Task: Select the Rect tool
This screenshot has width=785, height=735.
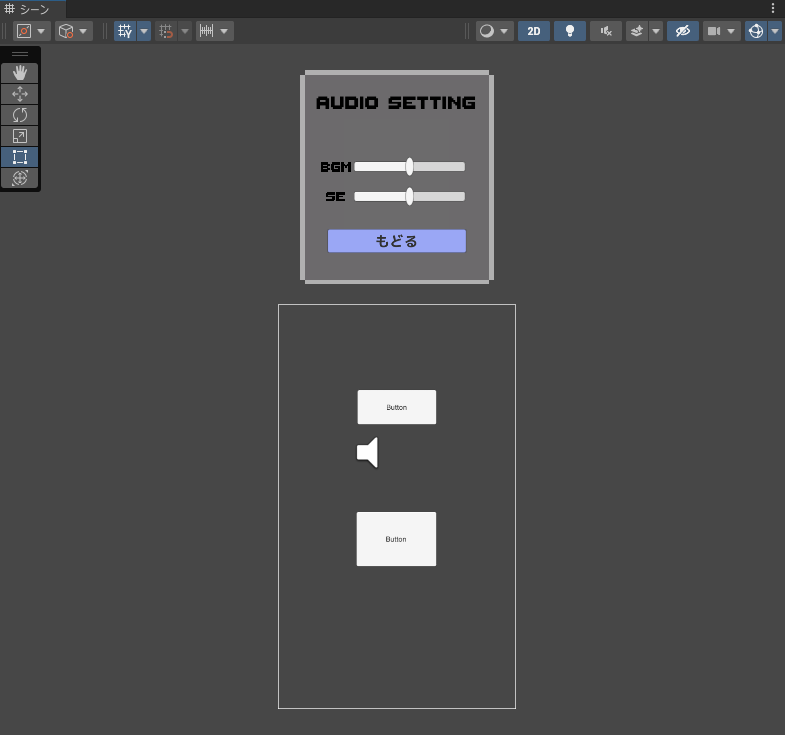Action: pos(20,157)
